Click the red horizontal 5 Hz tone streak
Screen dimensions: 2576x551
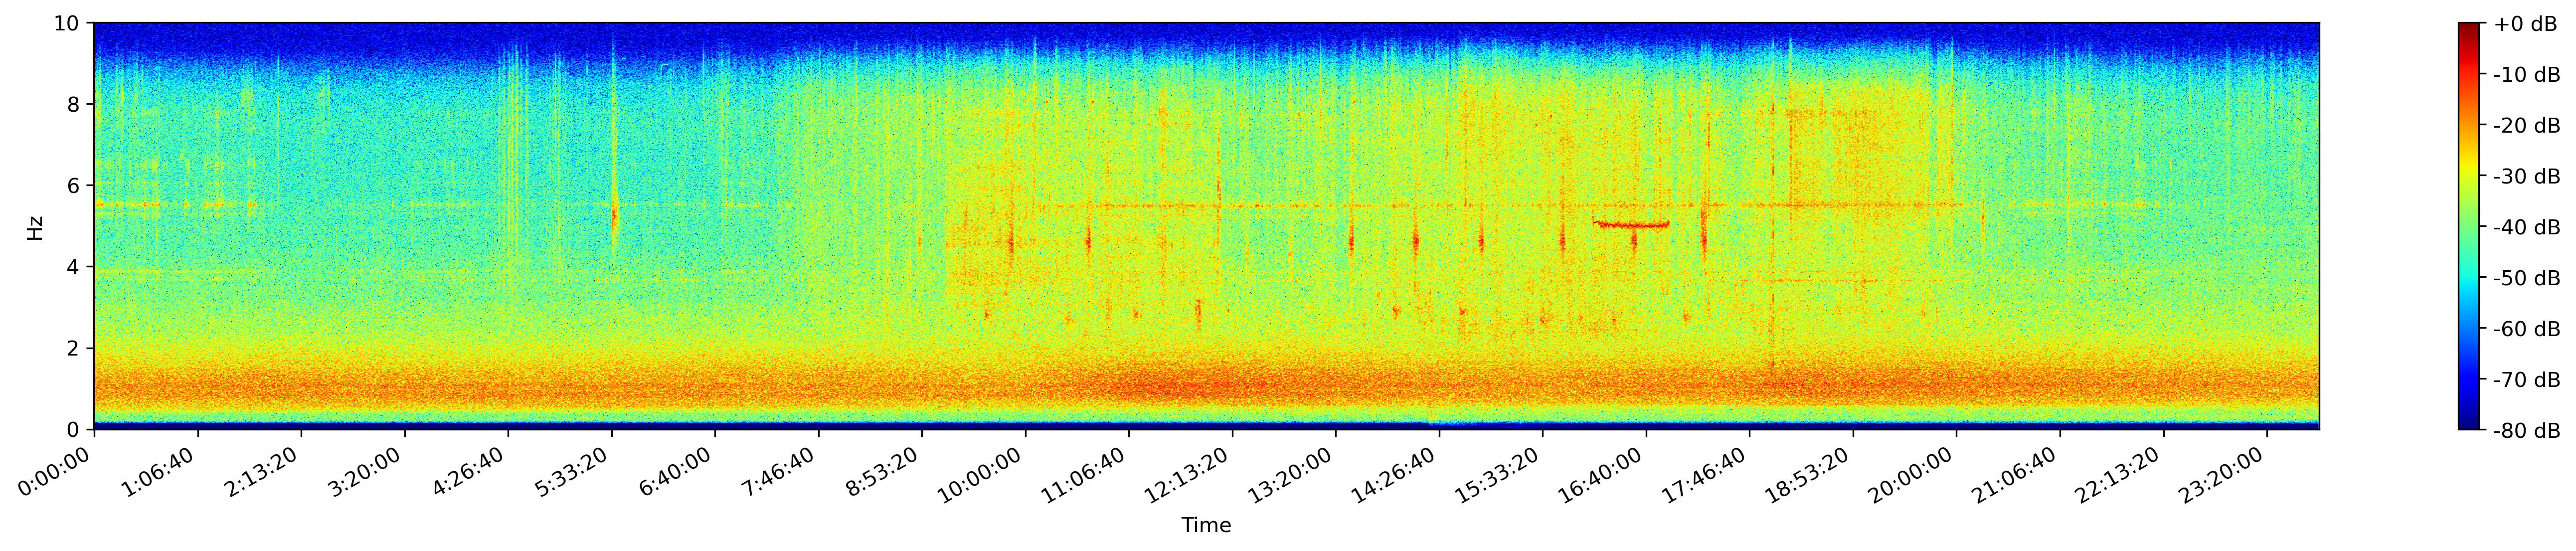(x=1630, y=225)
